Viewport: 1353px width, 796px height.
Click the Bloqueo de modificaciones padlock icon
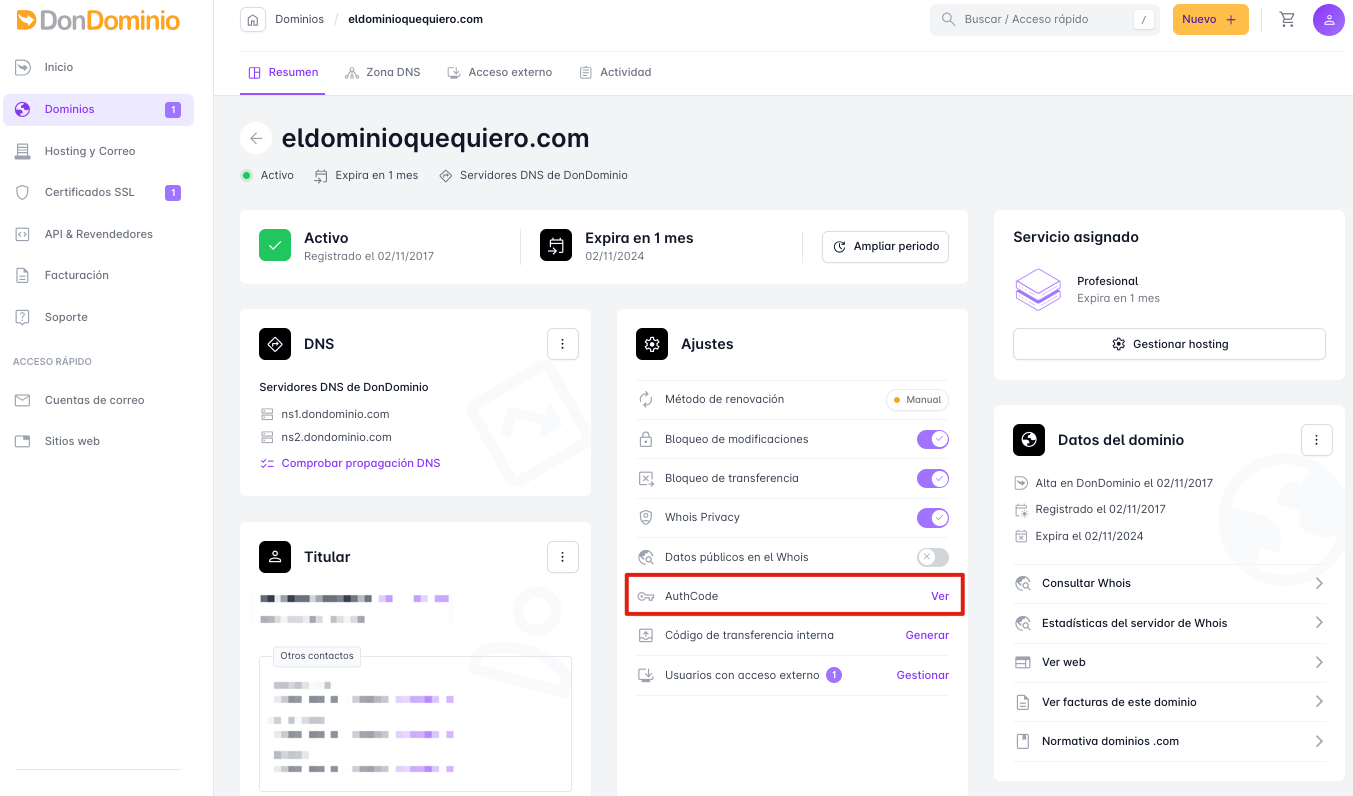646,439
